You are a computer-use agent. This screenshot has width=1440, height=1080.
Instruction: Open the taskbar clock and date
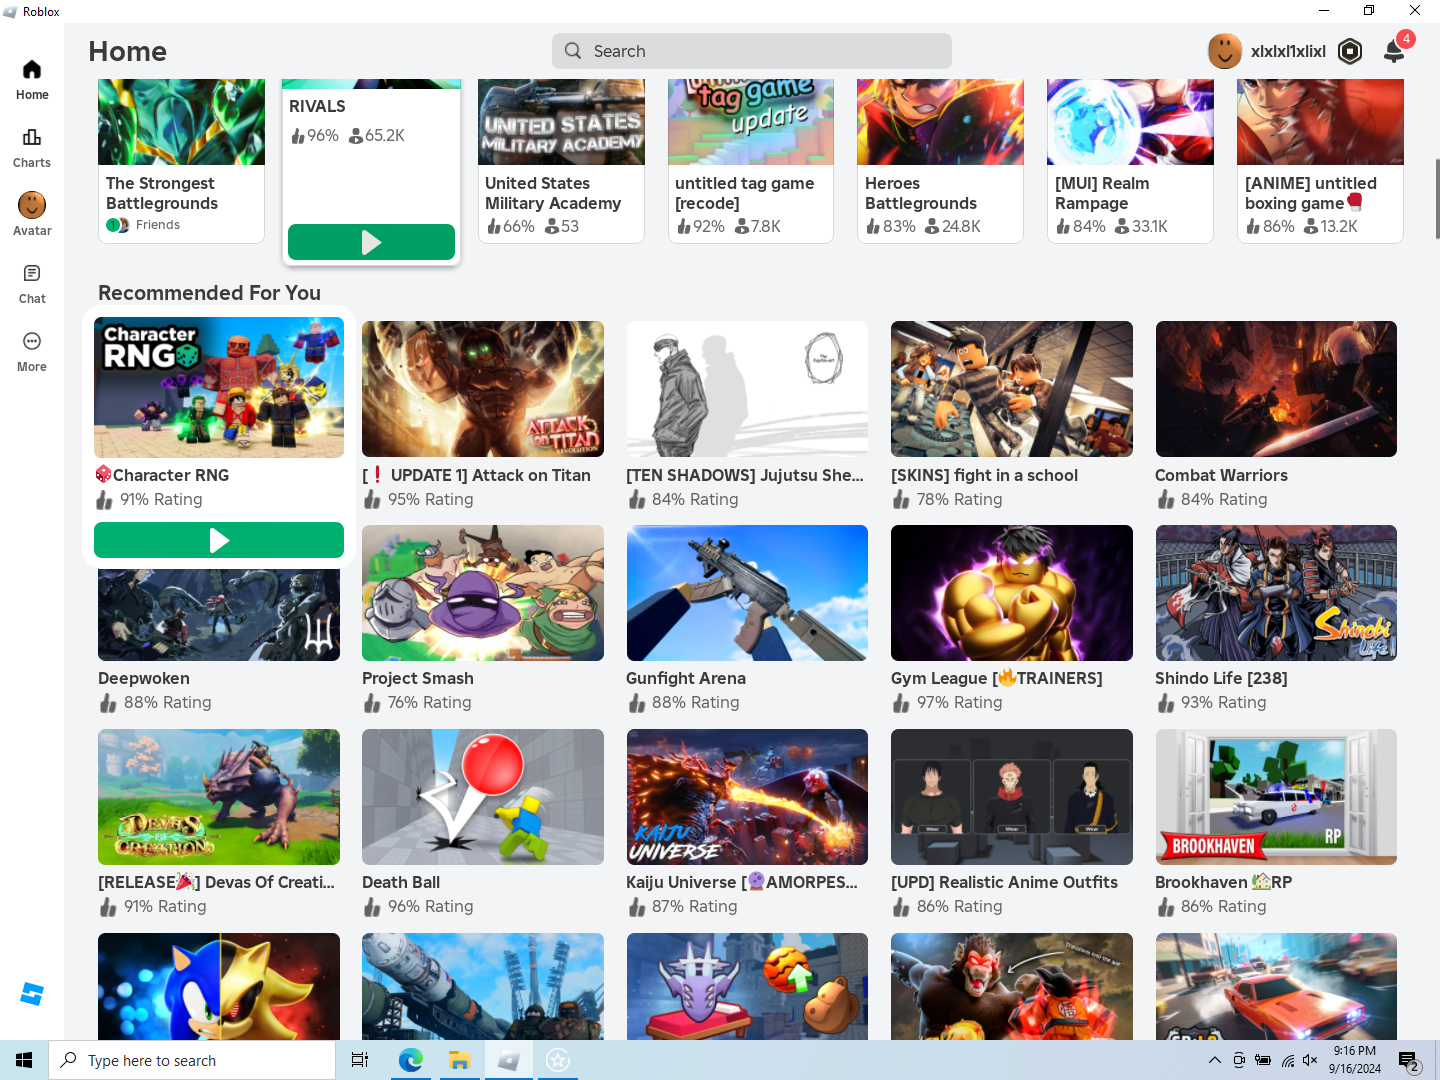(x=1355, y=1060)
